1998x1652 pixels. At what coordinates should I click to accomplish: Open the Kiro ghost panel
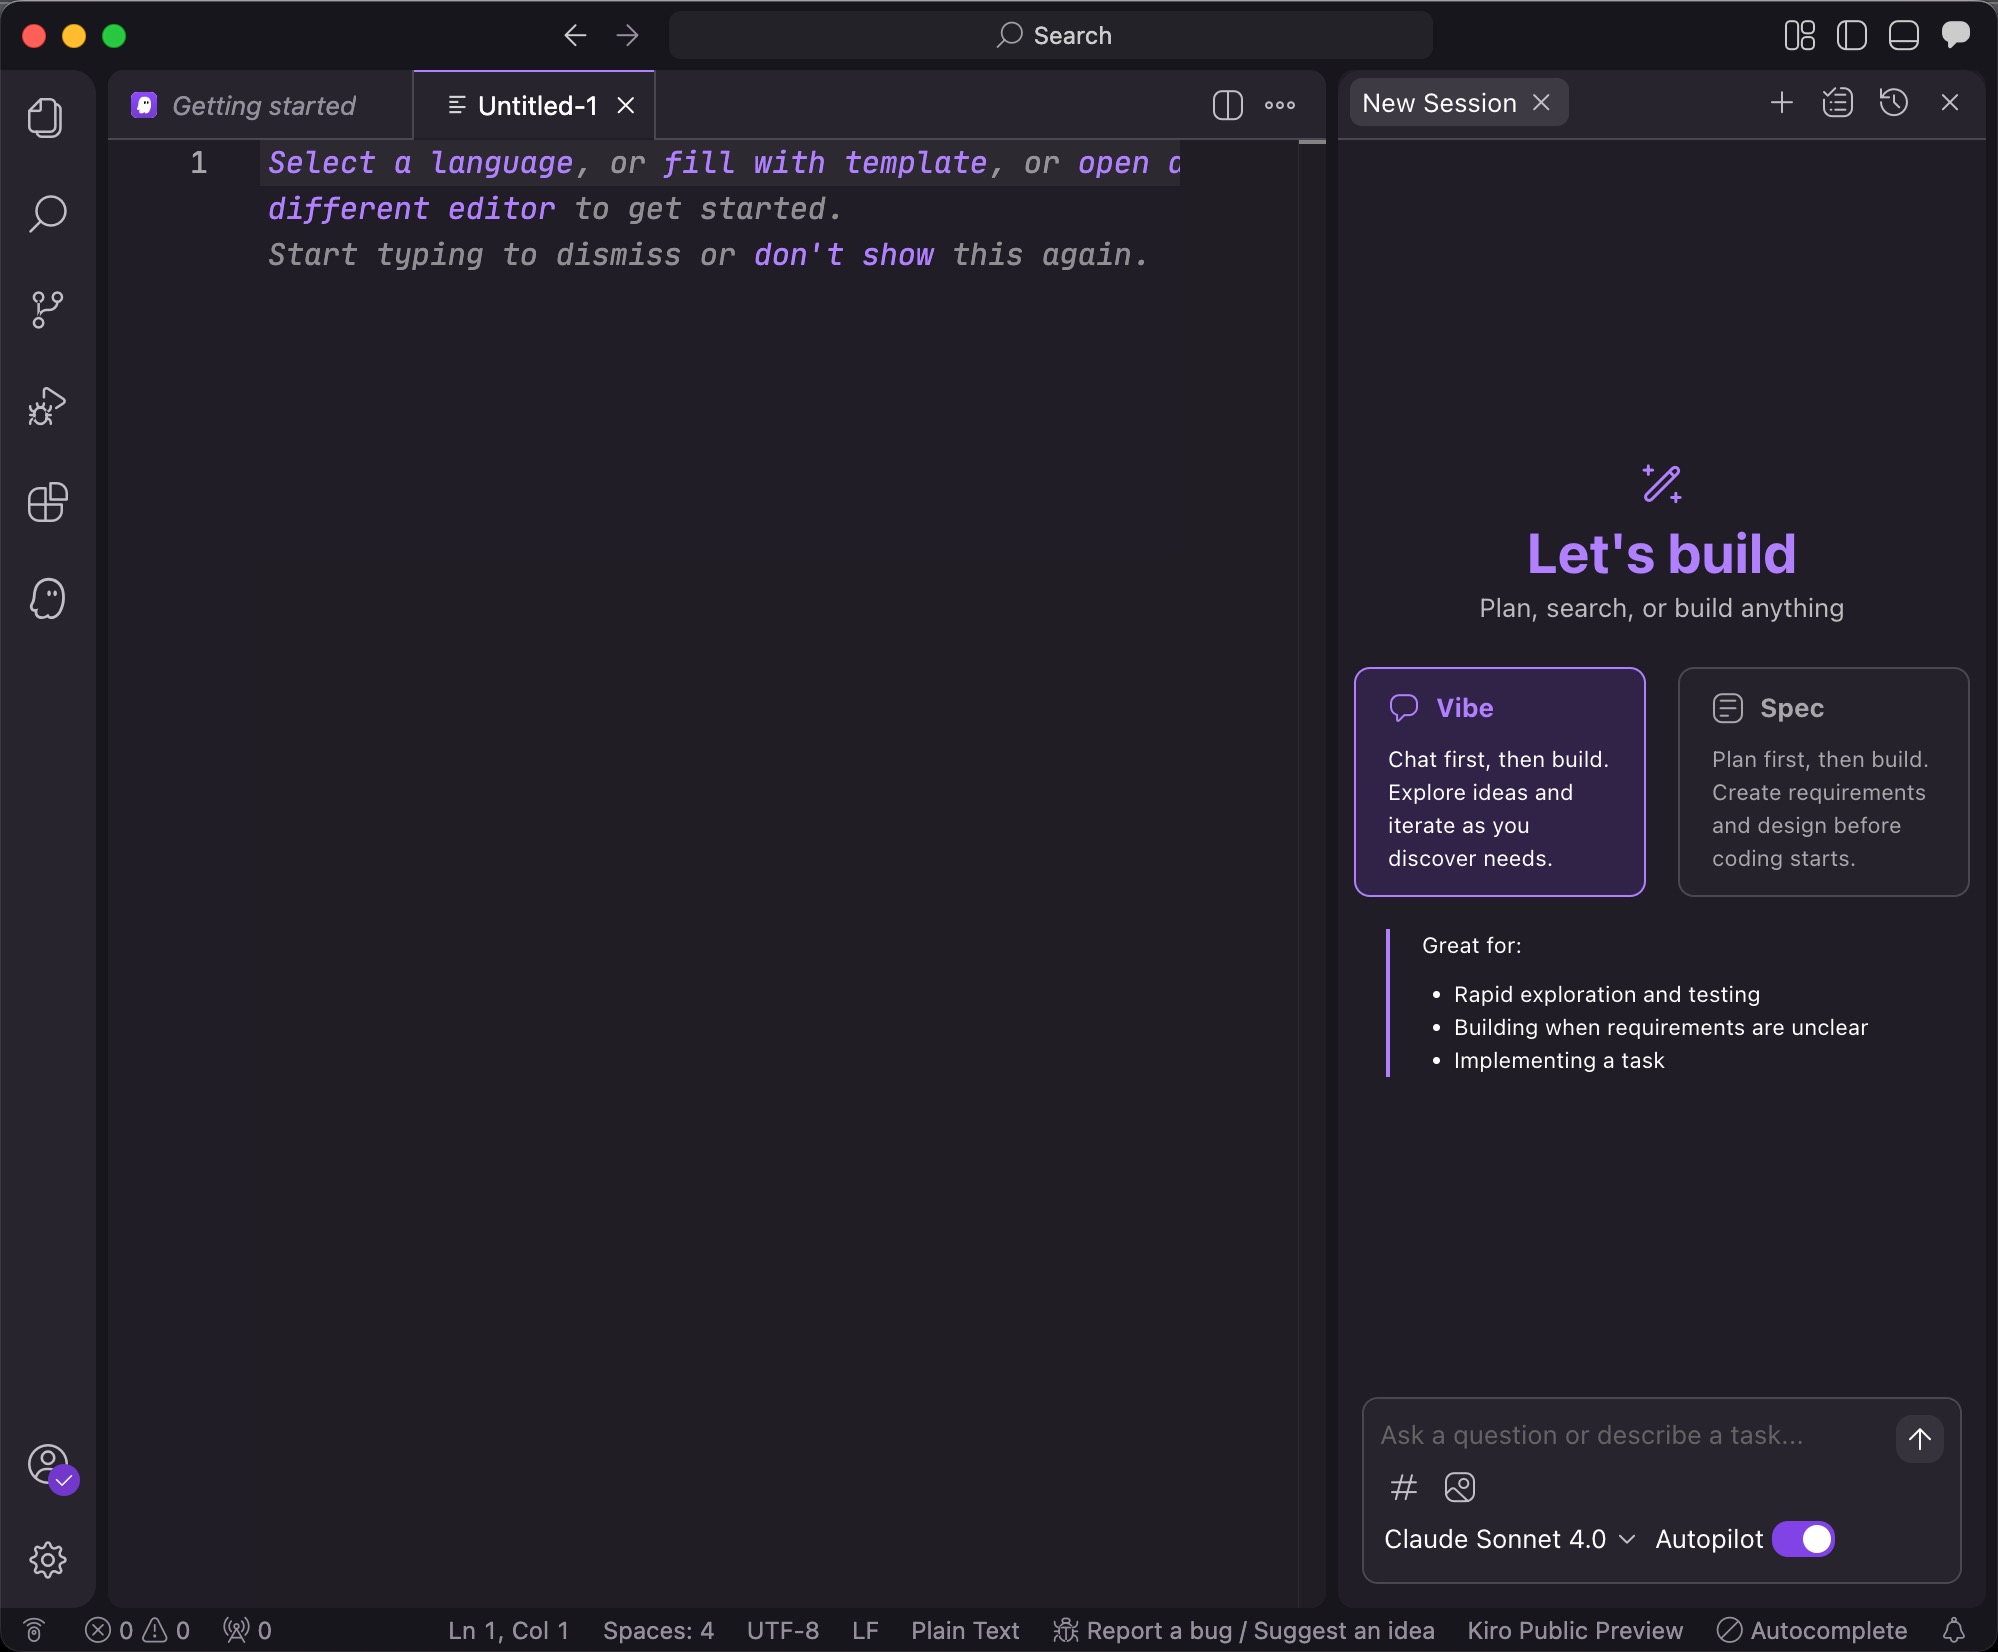click(46, 599)
